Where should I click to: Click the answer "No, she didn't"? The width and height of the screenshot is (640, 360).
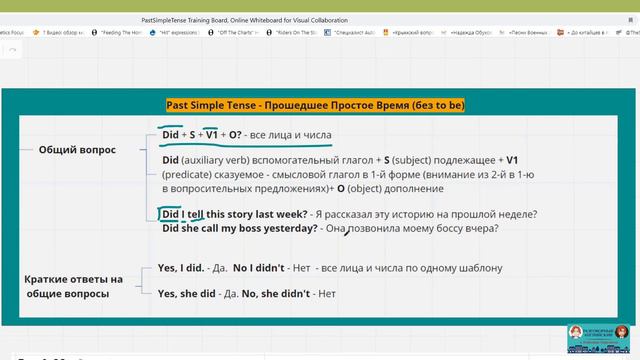276,293
